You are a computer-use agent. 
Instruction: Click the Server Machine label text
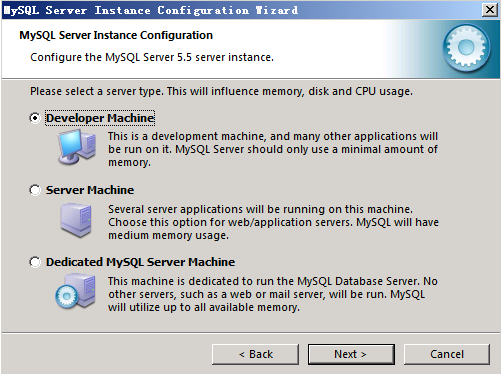(90, 190)
